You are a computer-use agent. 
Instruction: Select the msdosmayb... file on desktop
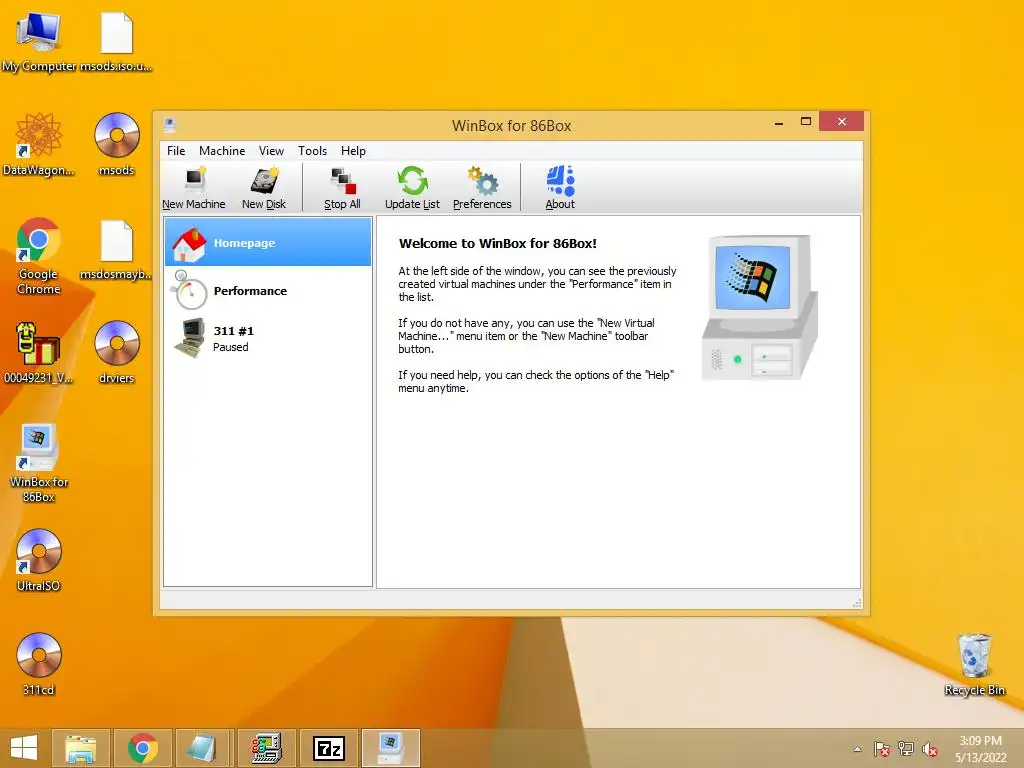coord(116,250)
